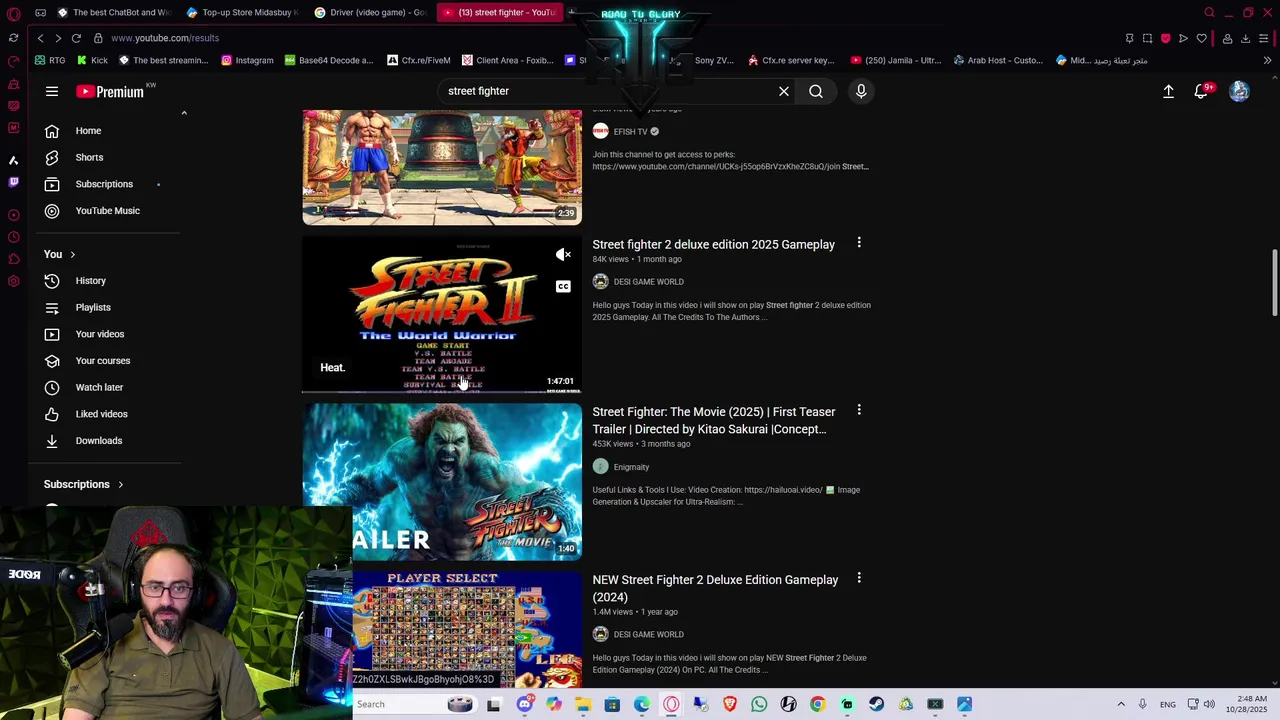Toggle captions on the video preview
The image size is (1280, 720).
pos(563,287)
